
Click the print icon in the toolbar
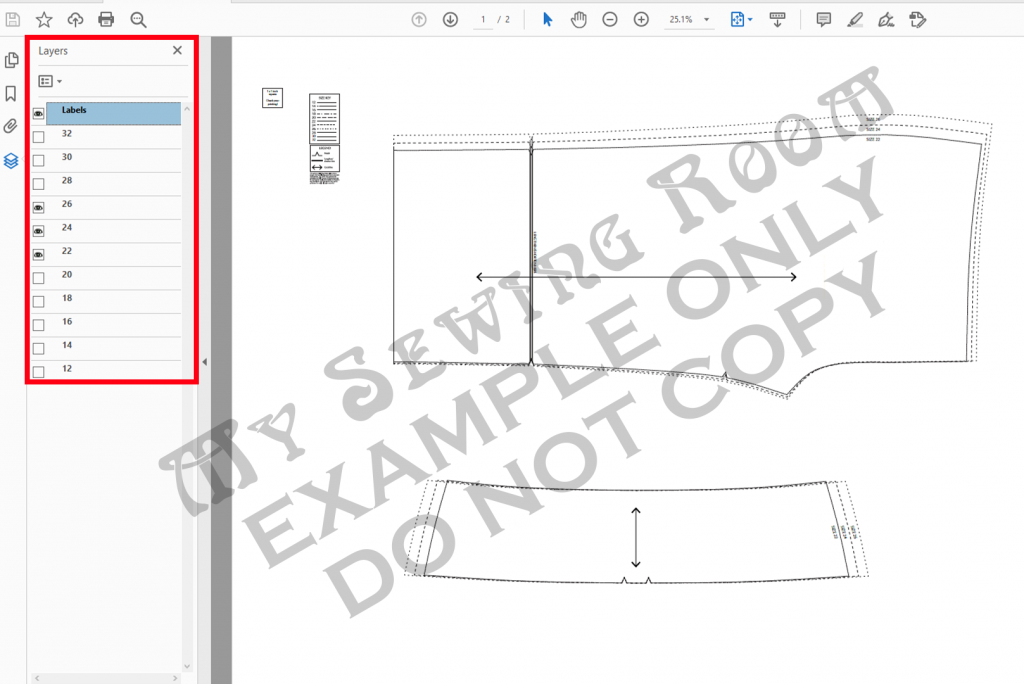(x=106, y=19)
